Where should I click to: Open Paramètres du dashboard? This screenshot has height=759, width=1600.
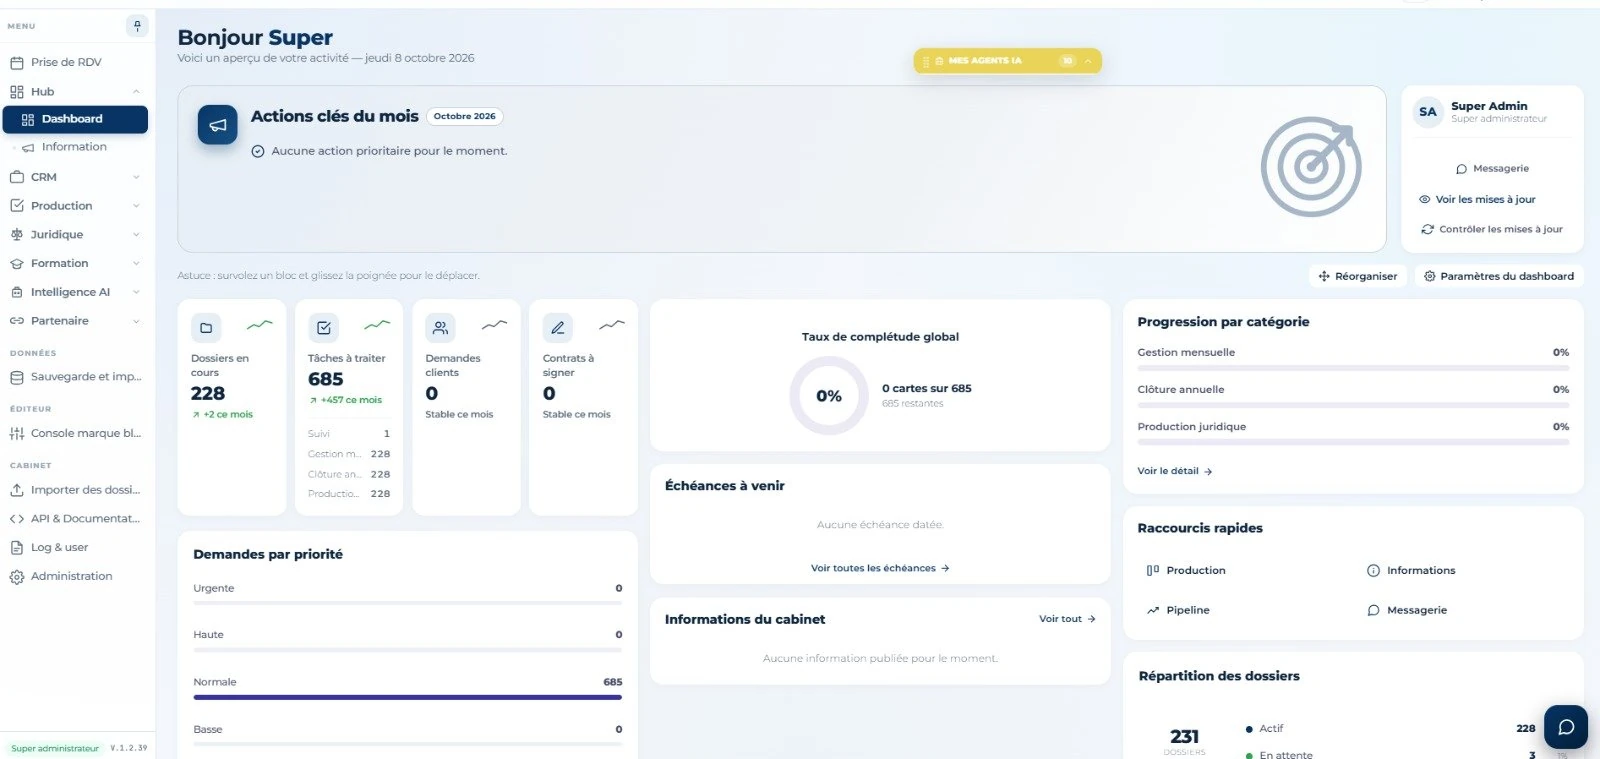pos(1499,276)
